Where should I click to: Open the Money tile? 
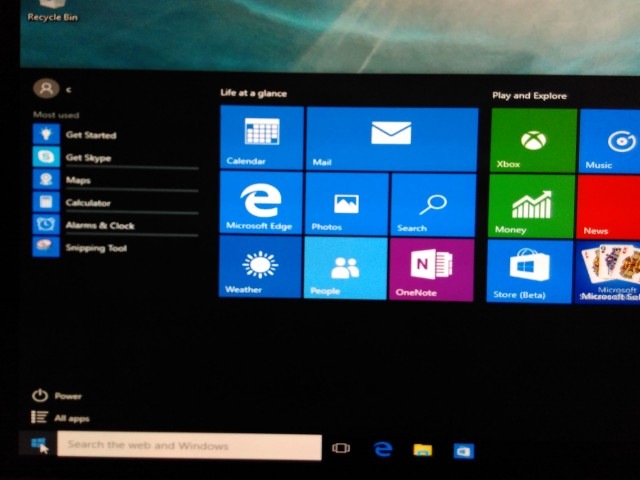pyautogui.click(x=532, y=206)
